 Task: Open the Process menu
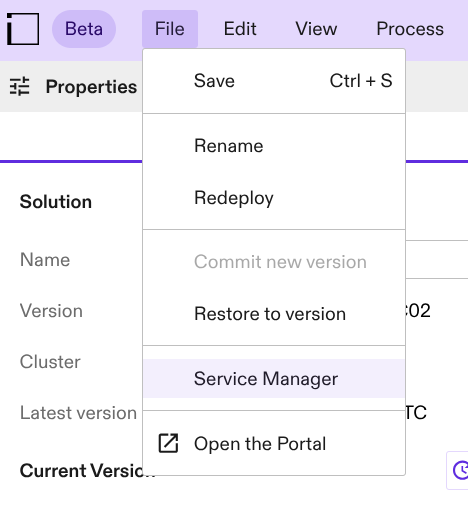410,29
